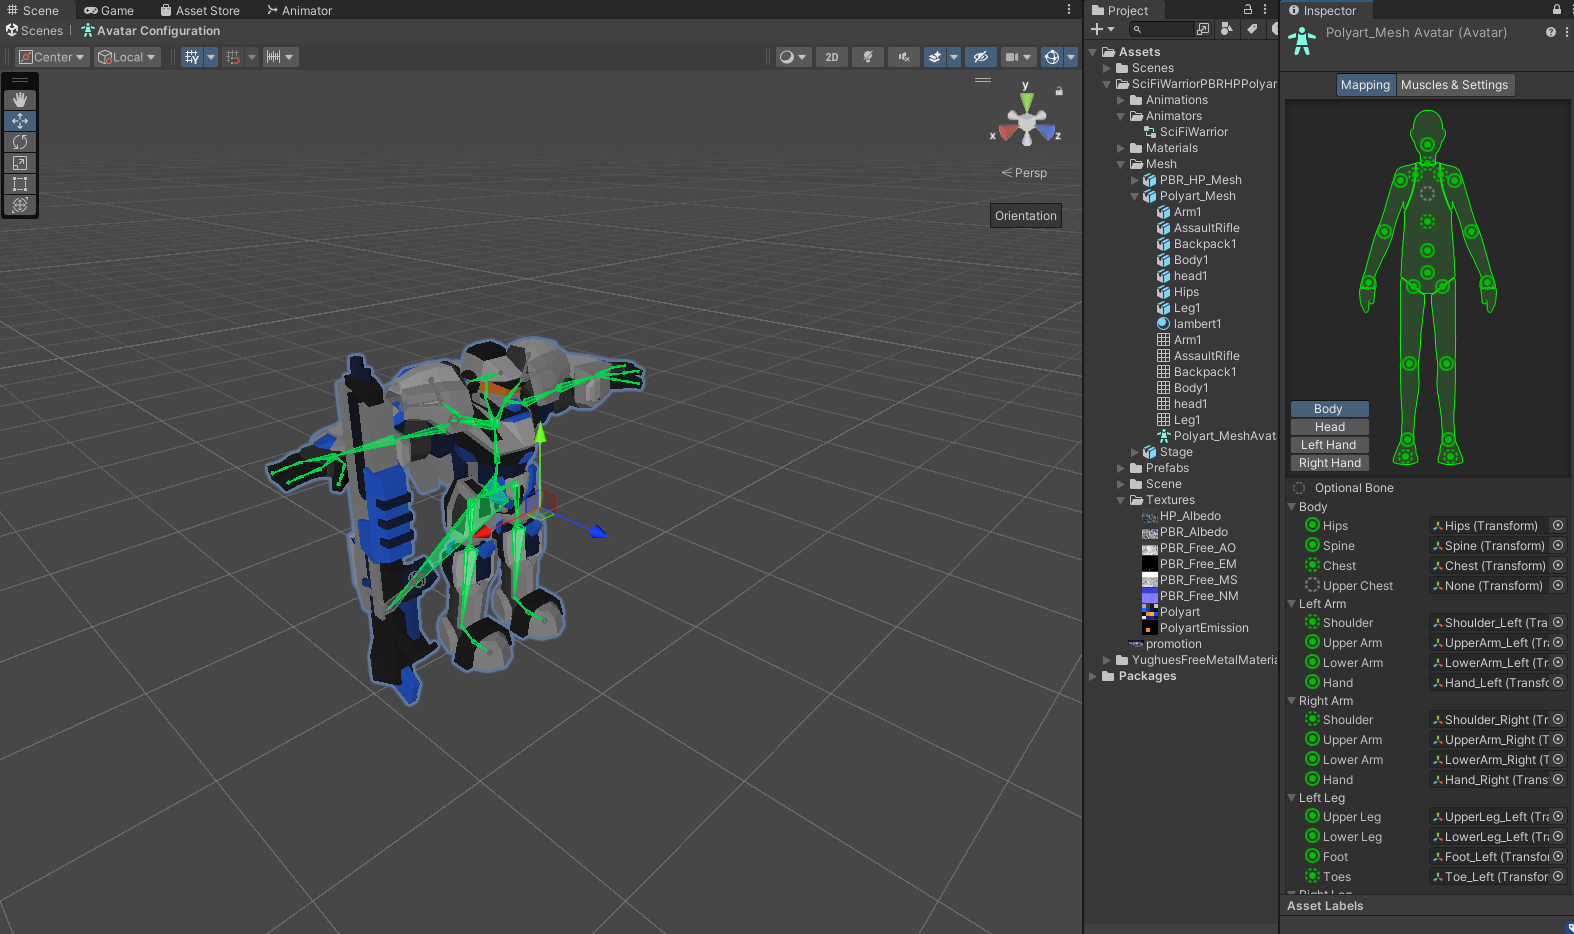
Task: Switch projection via Persp label
Action: [x=1025, y=173]
